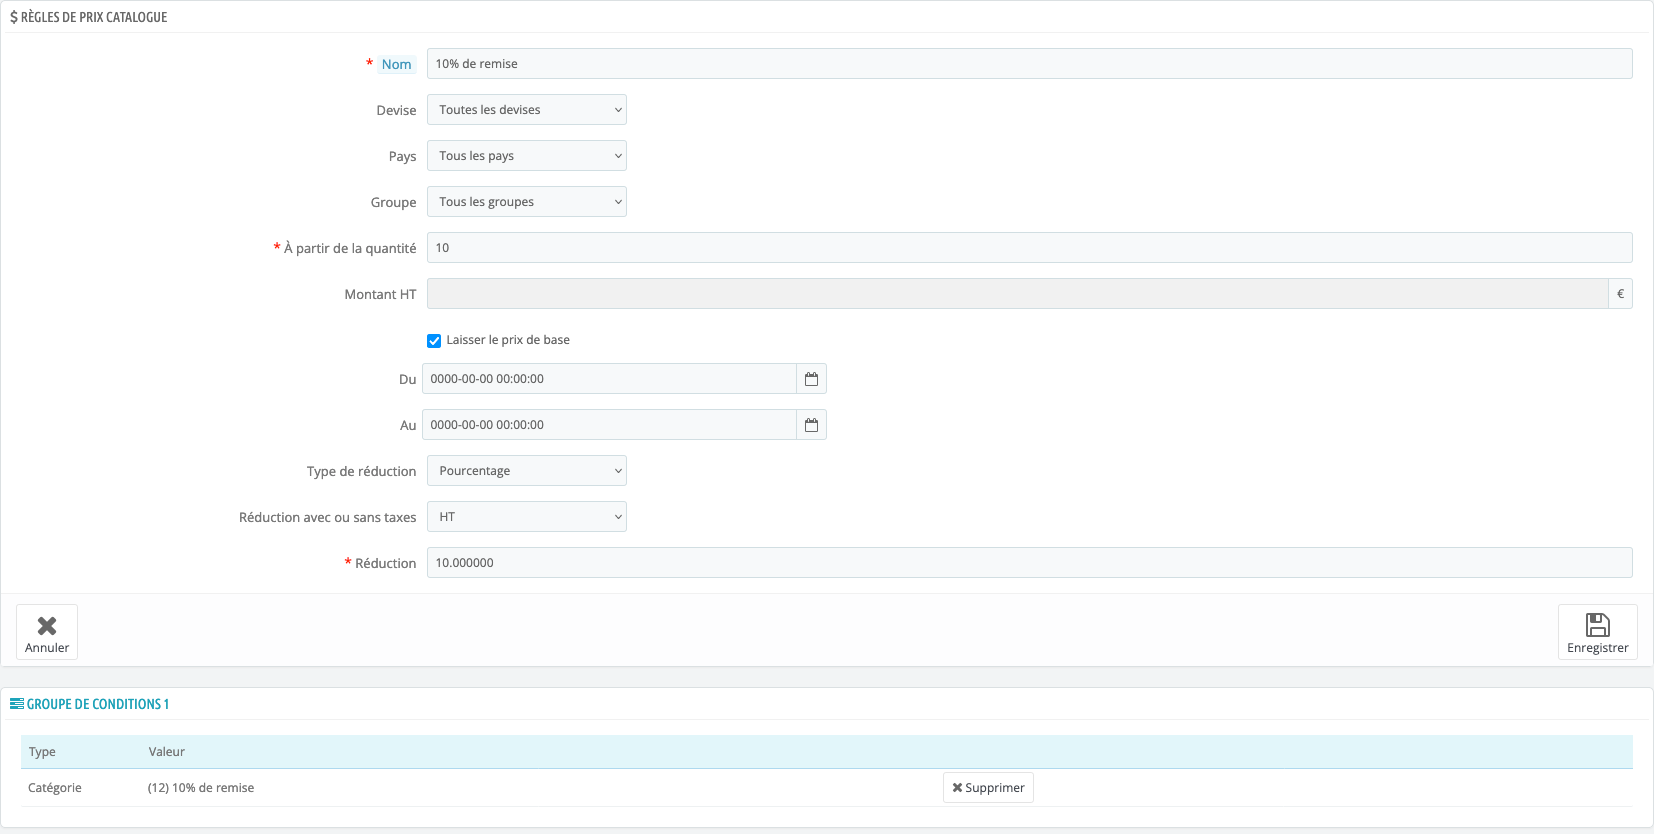
Task: Open the Au date calendar picker
Action: [811, 425]
